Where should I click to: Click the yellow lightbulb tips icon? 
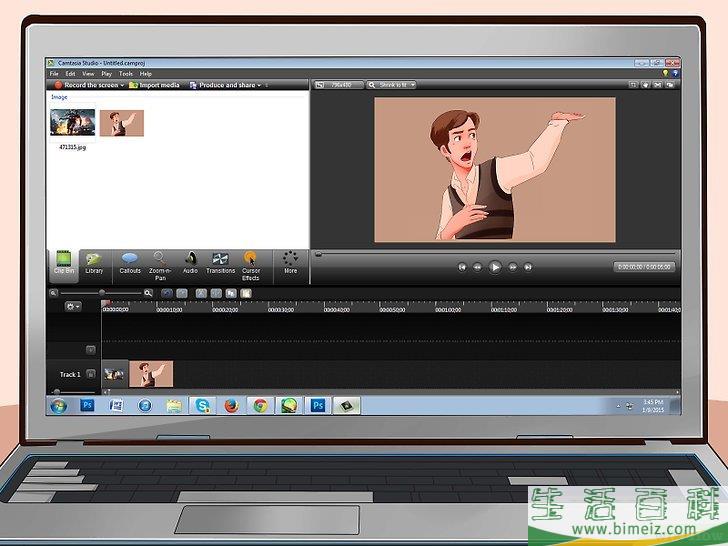point(665,73)
